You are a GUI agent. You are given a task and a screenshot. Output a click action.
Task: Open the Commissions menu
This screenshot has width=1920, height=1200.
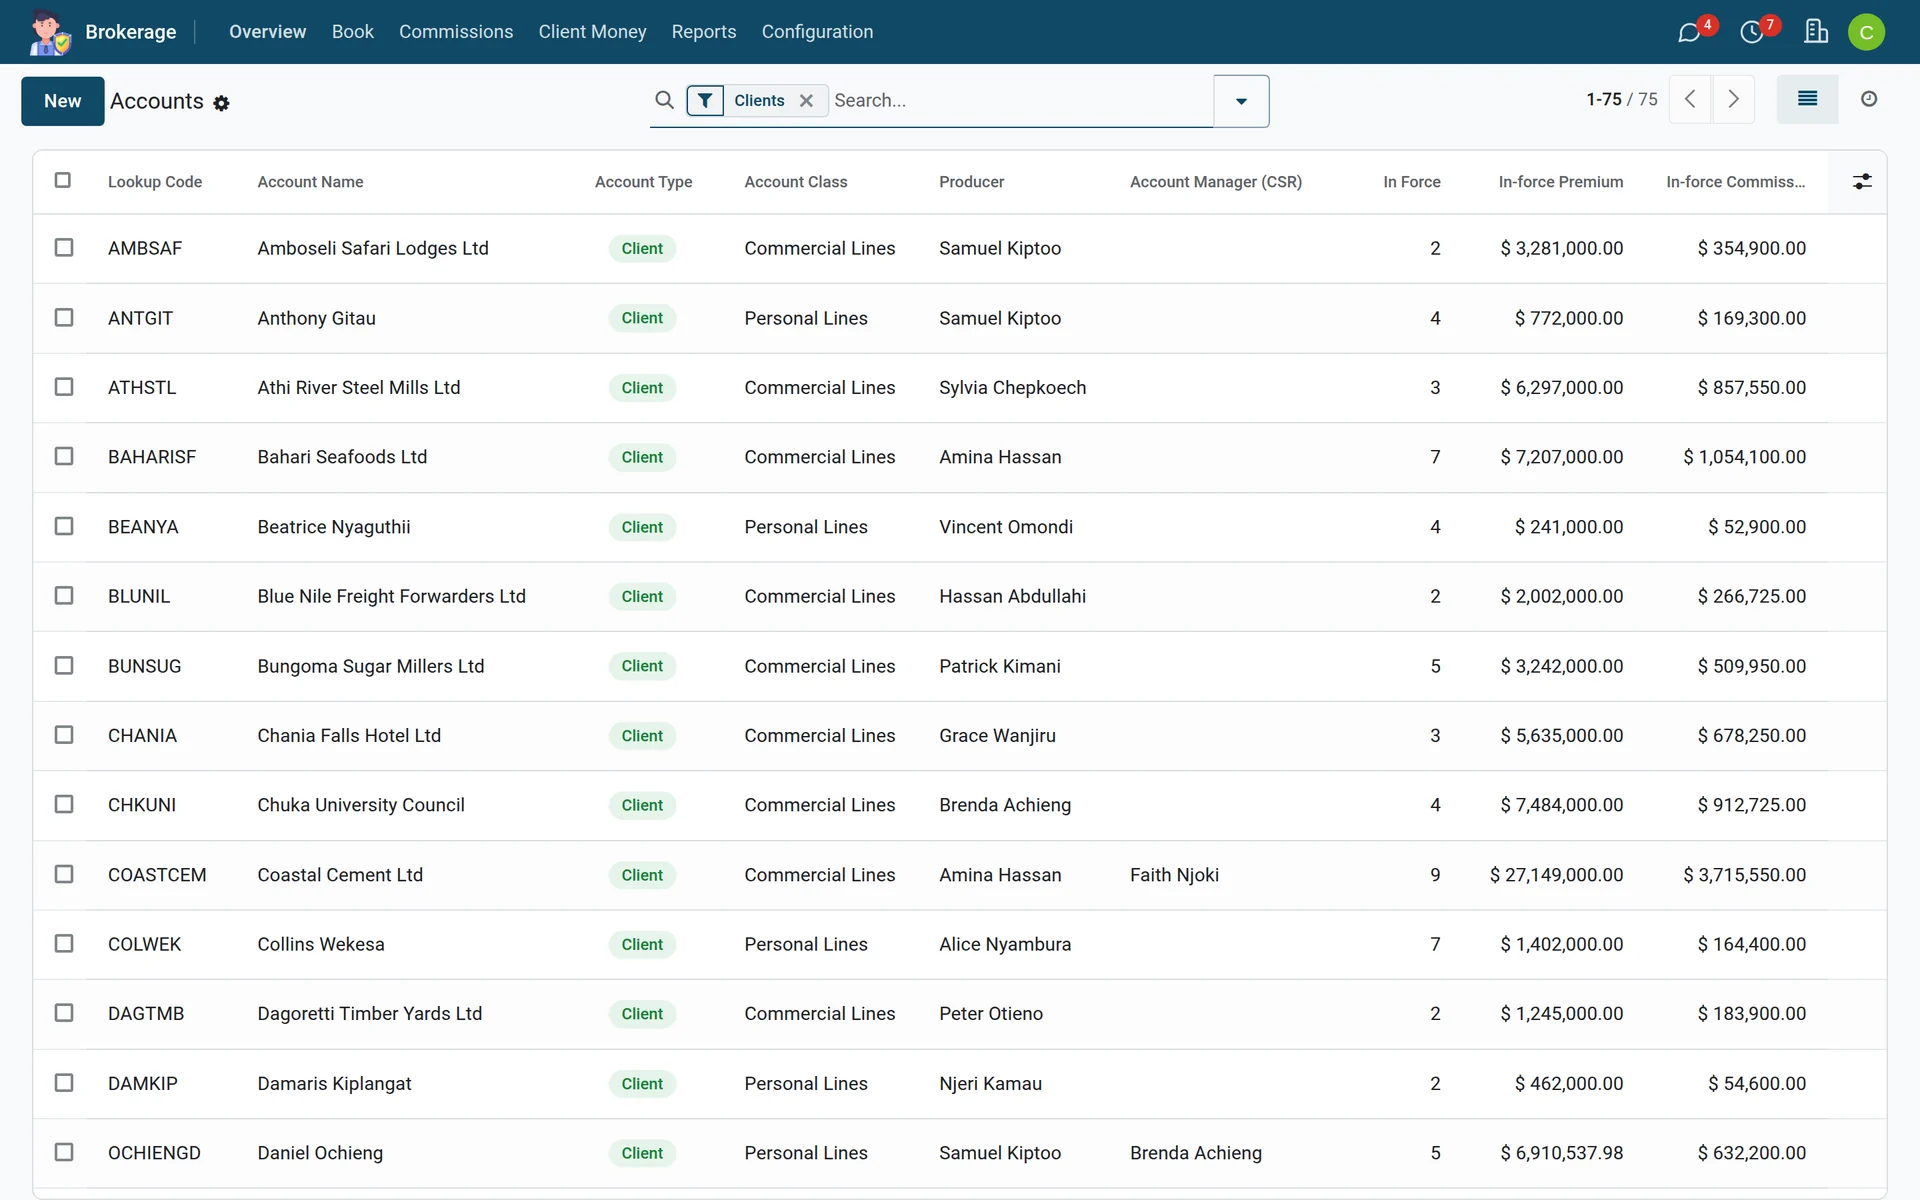click(456, 32)
